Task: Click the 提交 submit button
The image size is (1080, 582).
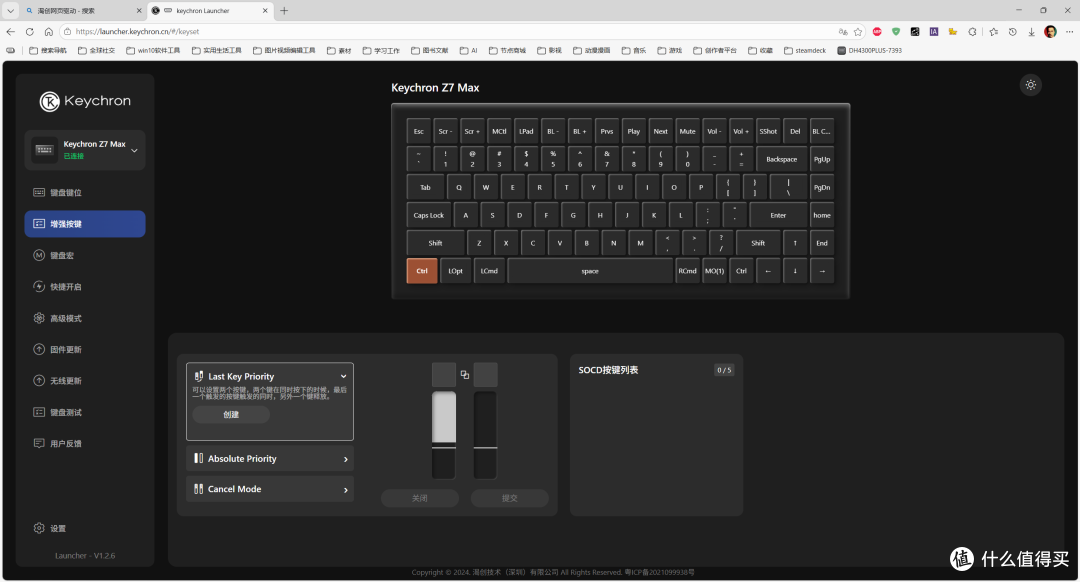Action: 510,498
